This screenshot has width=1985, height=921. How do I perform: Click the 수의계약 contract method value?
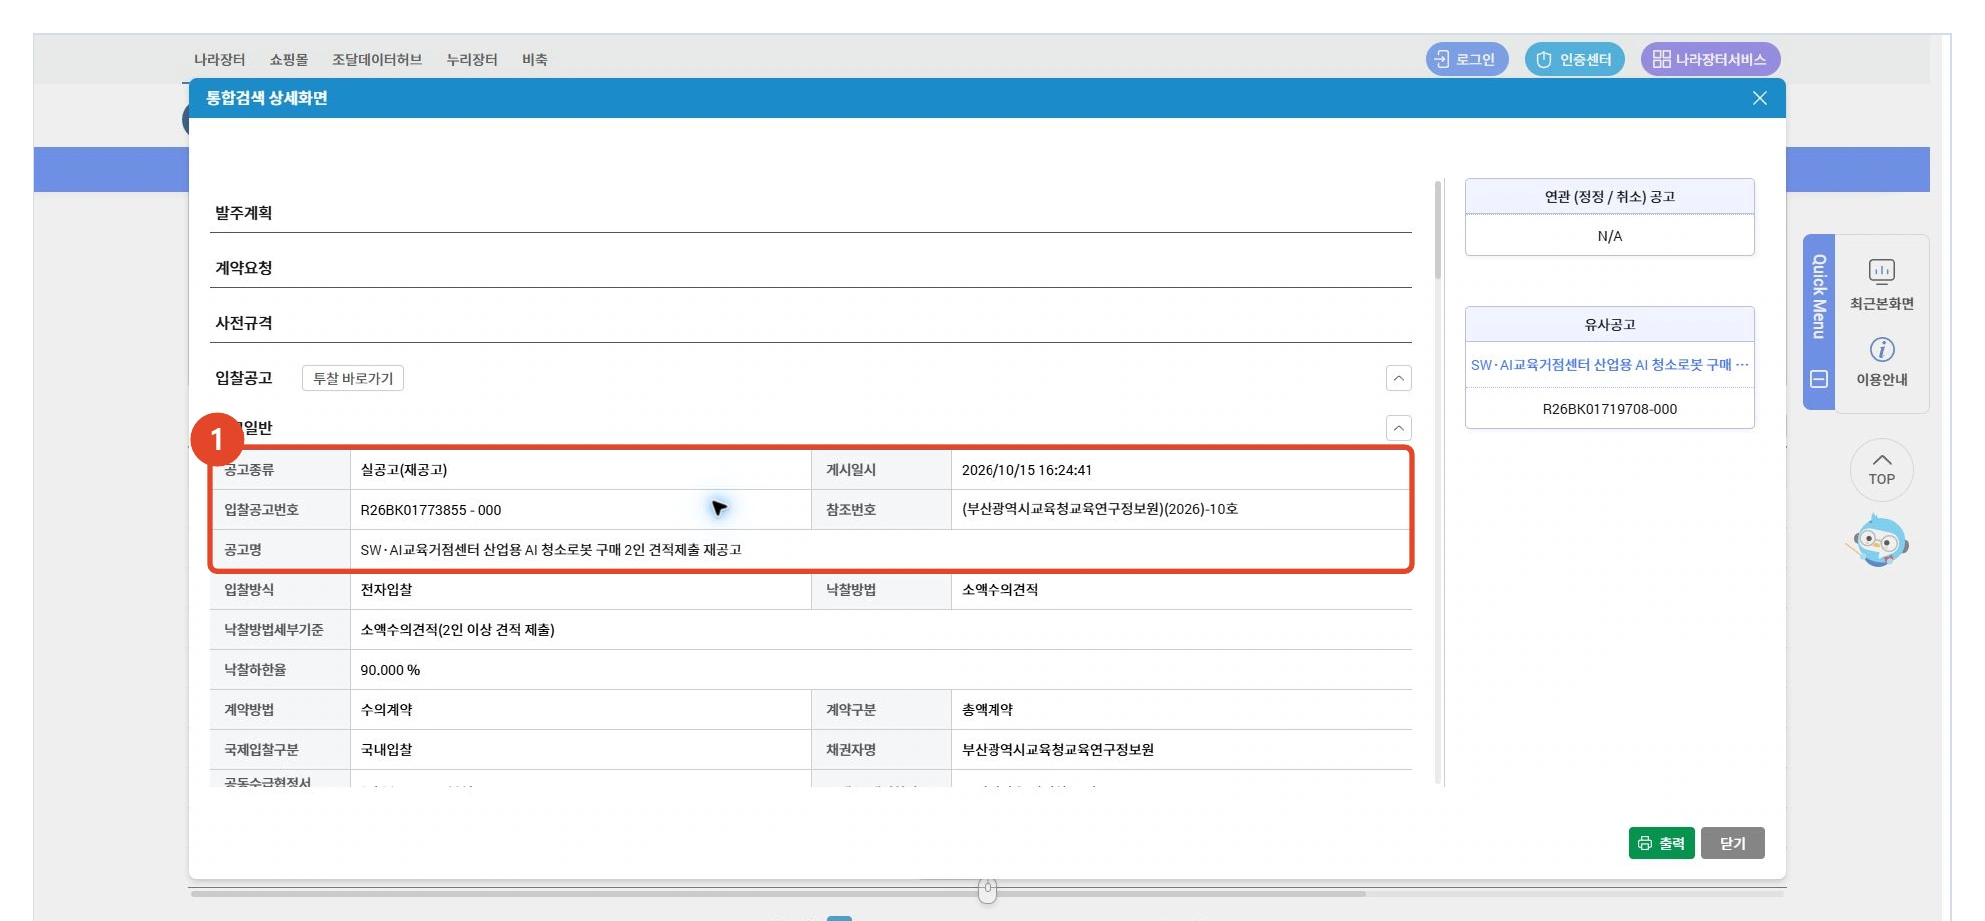point(386,710)
